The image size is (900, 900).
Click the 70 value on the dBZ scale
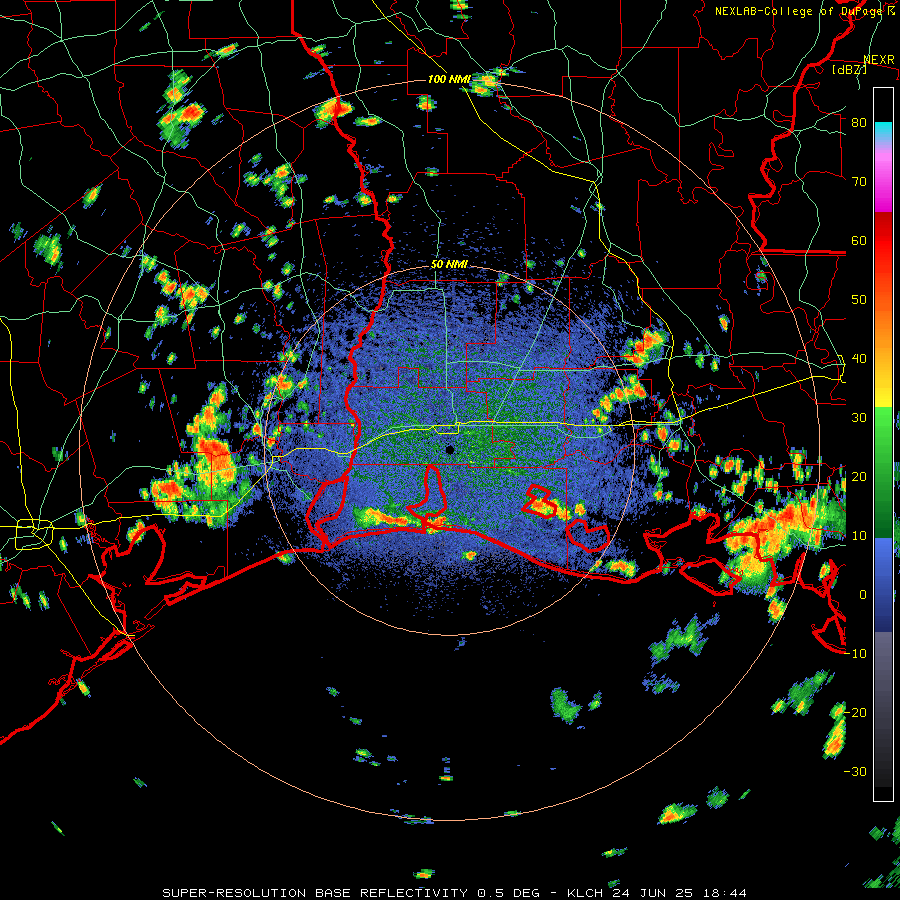pos(859,182)
